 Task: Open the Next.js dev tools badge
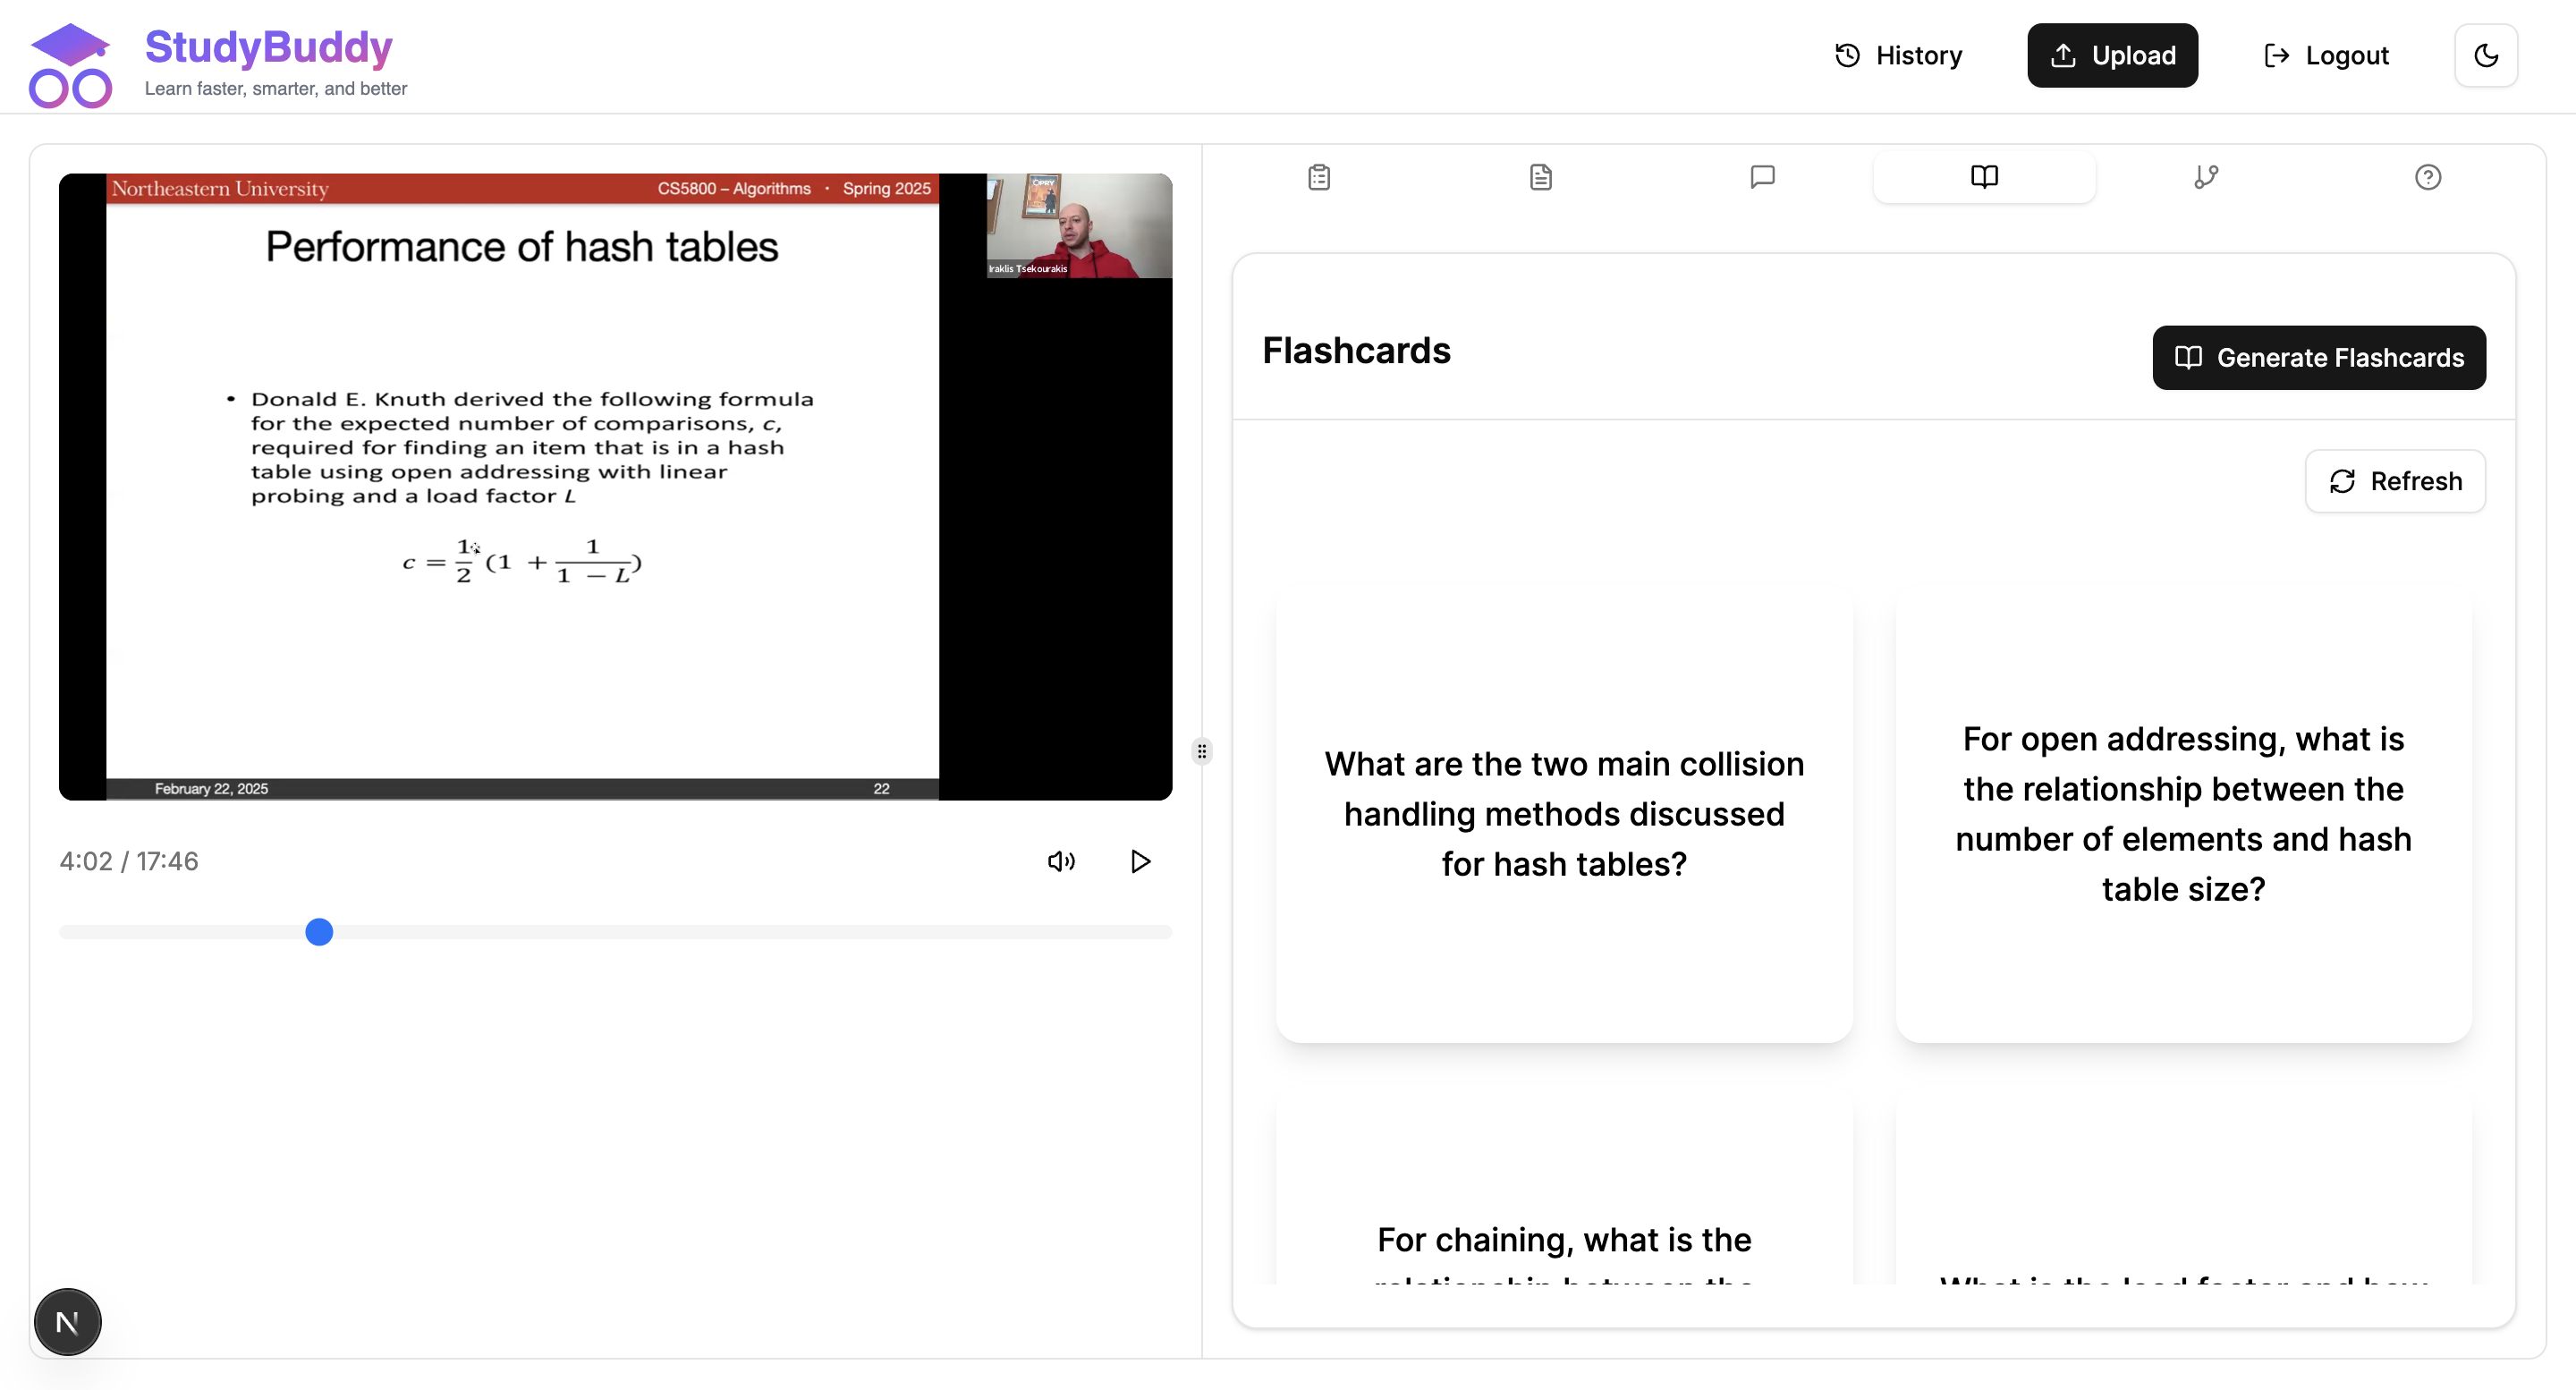click(68, 1322)
